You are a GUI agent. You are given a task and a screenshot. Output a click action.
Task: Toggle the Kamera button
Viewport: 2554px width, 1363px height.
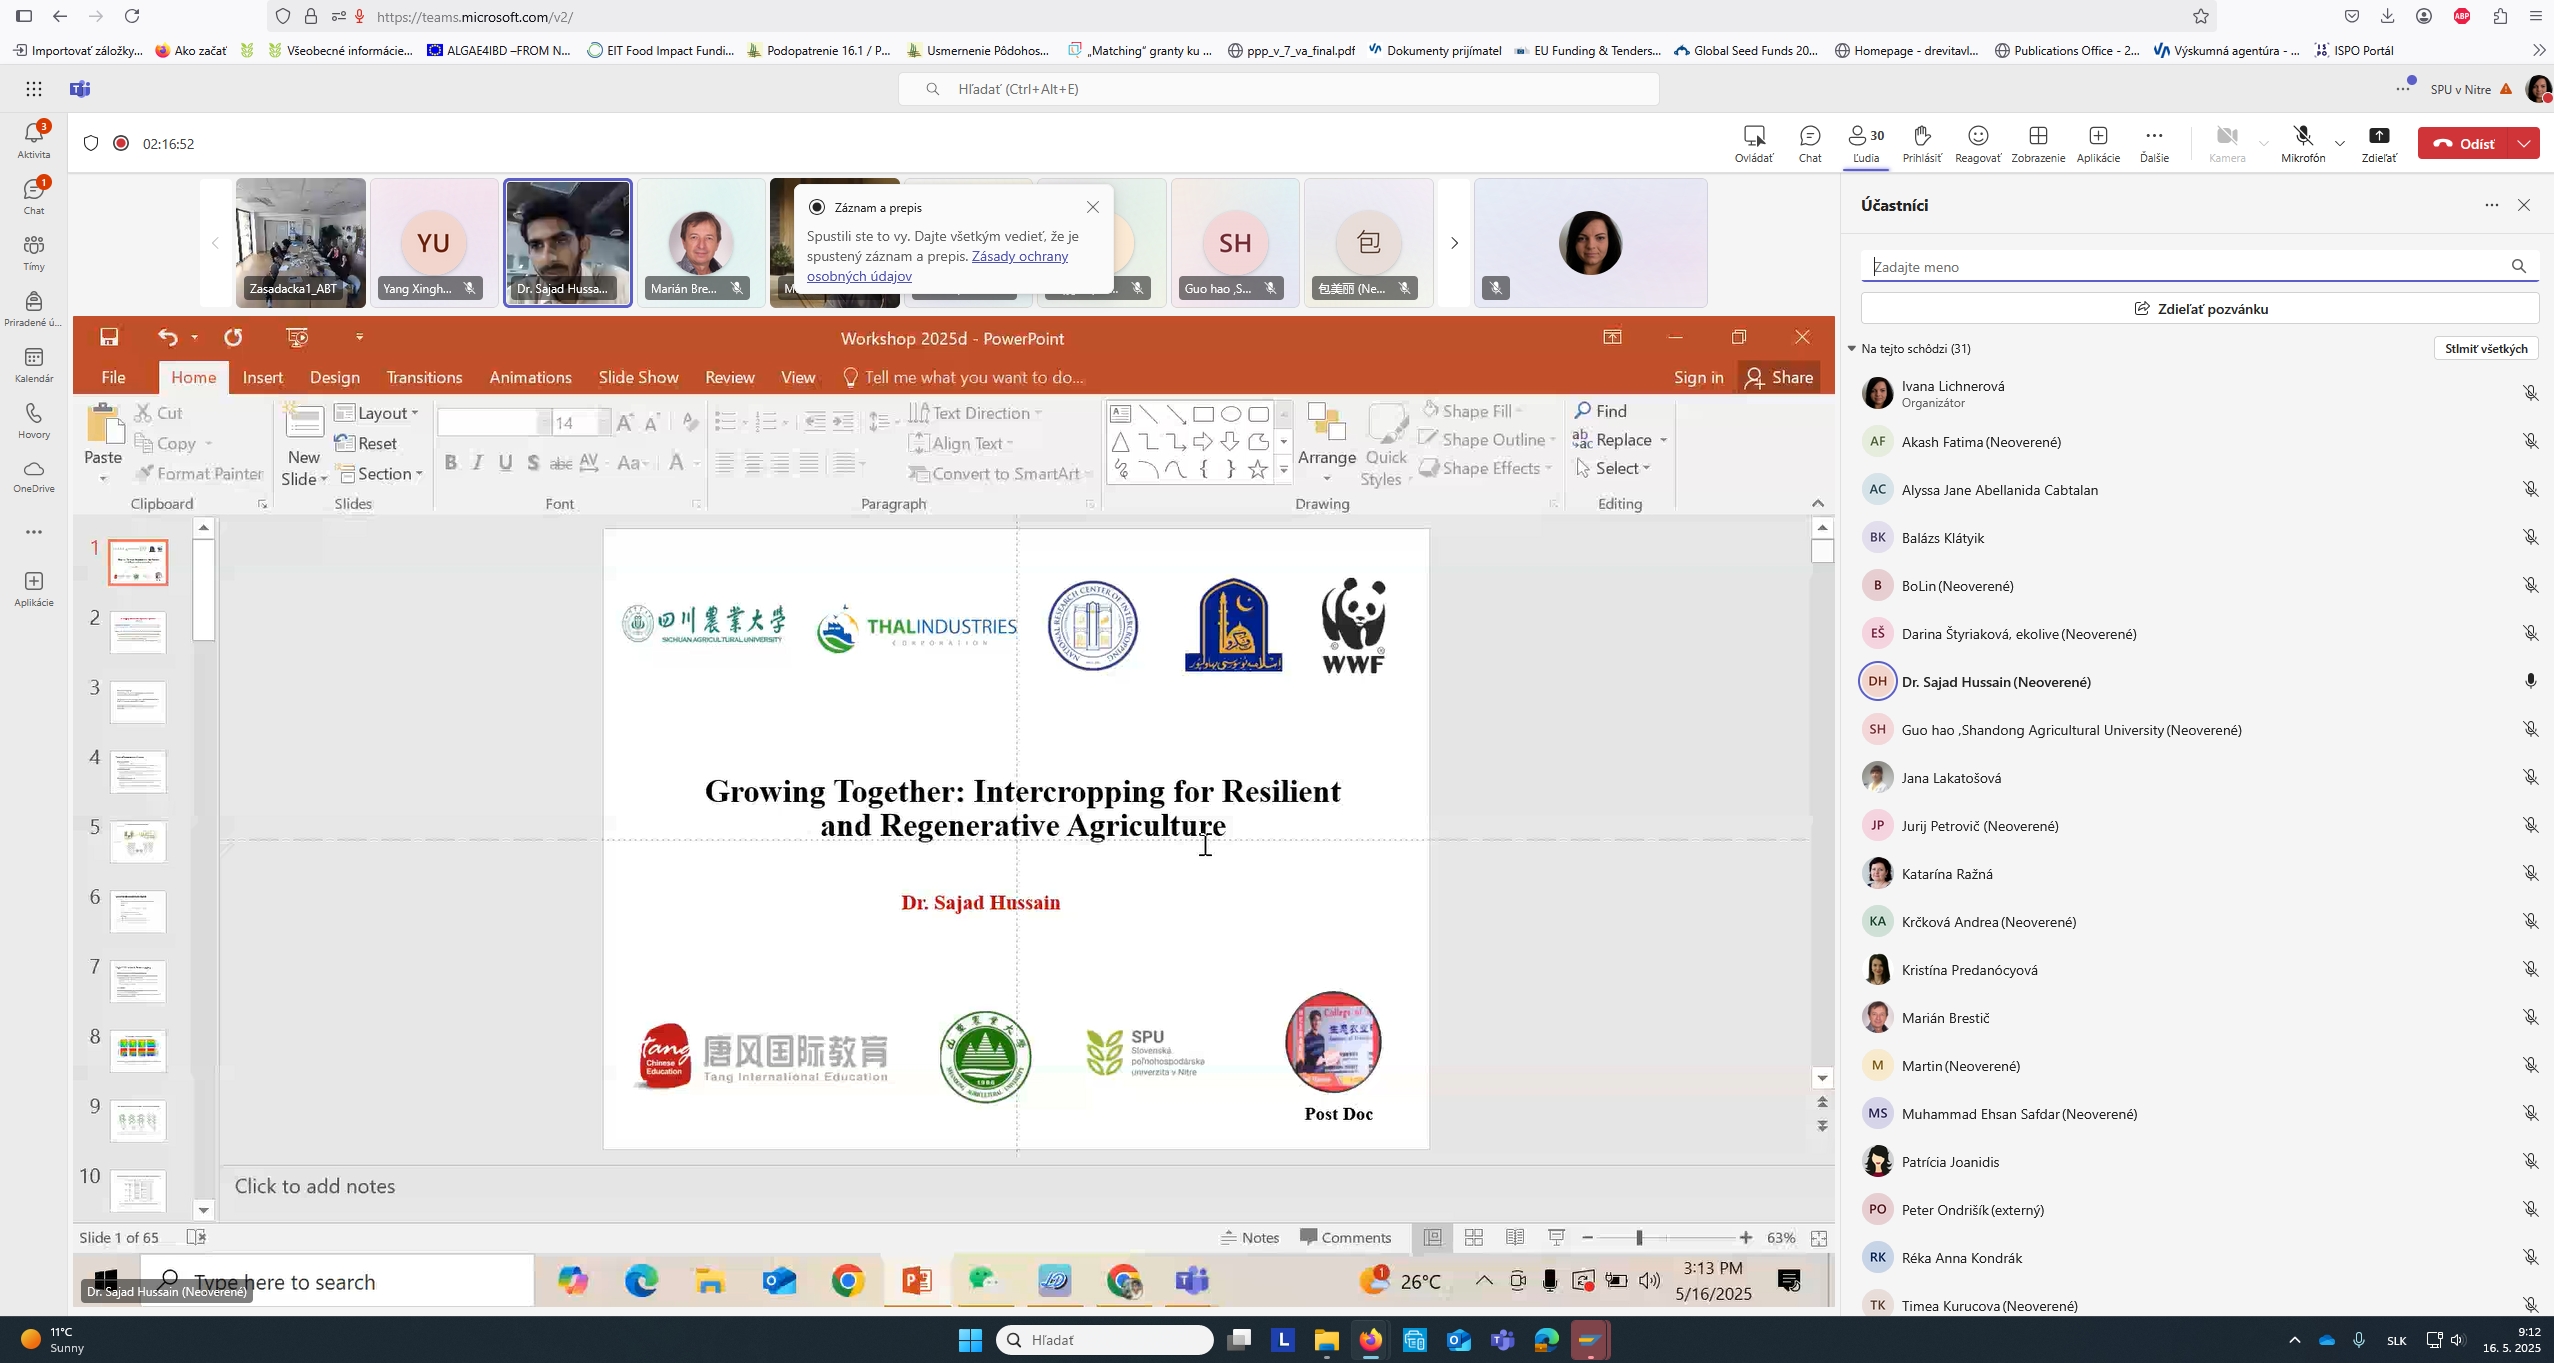[2226, 143]
